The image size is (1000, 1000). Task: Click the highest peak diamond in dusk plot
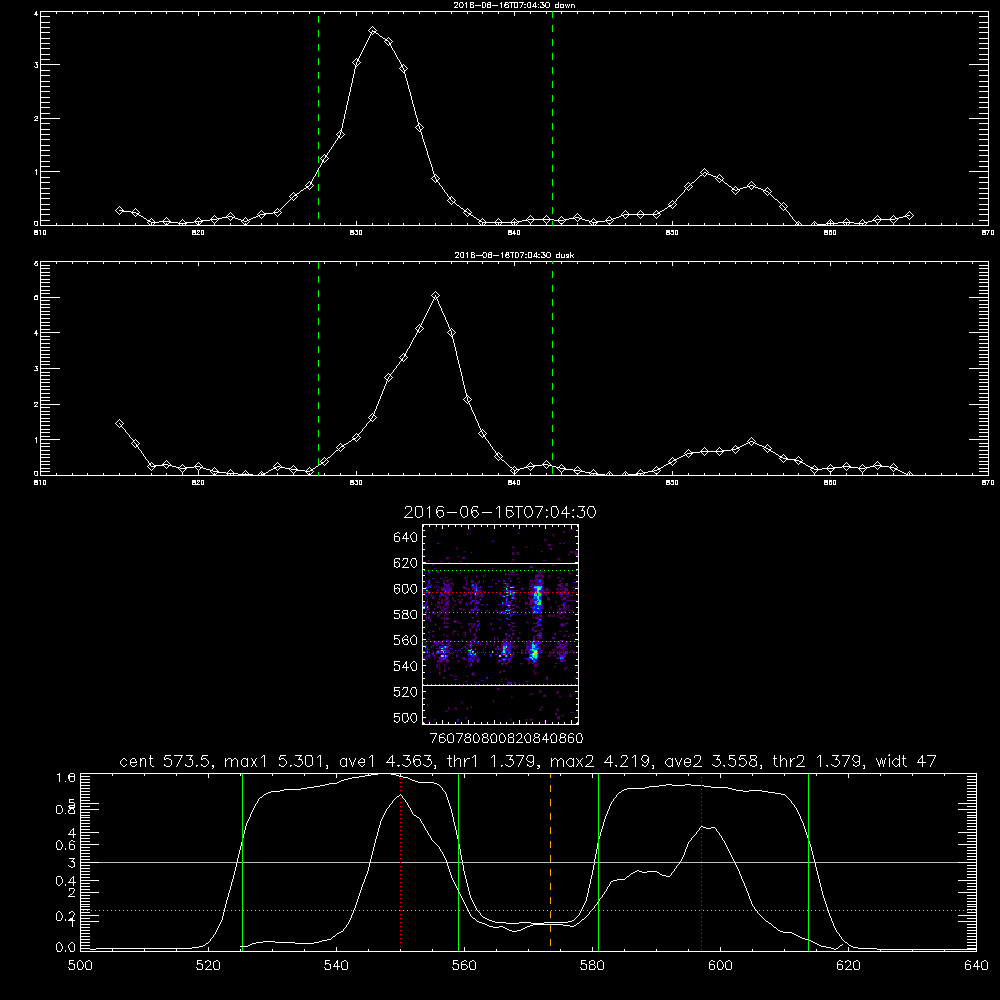tap(436, 295)
